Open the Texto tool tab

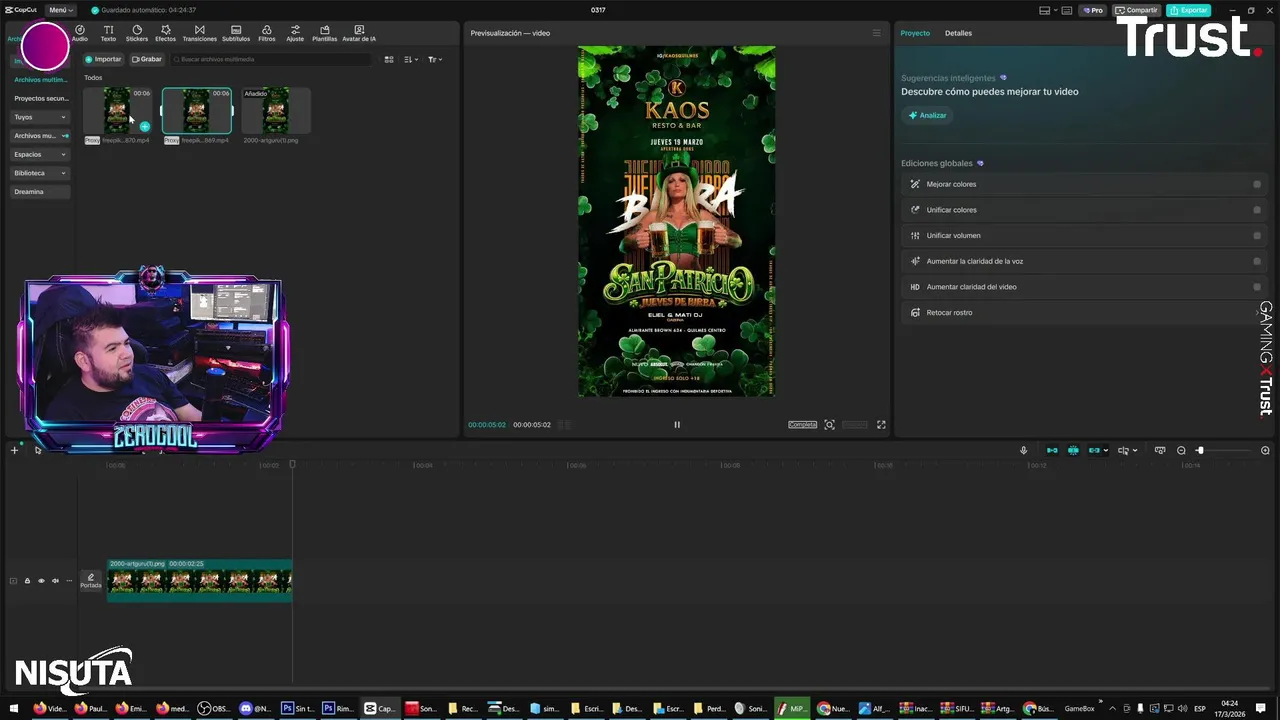(x=108, y=33)
